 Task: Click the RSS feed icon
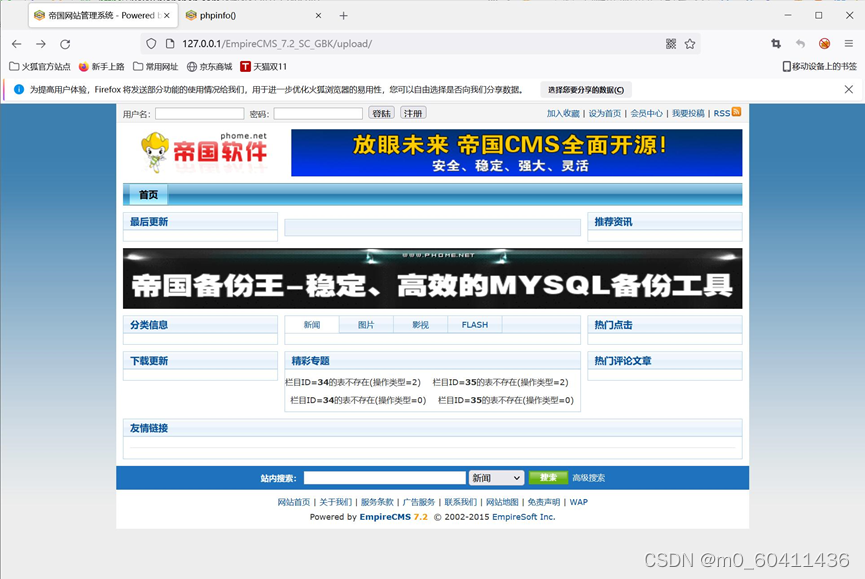pos(736,112)
